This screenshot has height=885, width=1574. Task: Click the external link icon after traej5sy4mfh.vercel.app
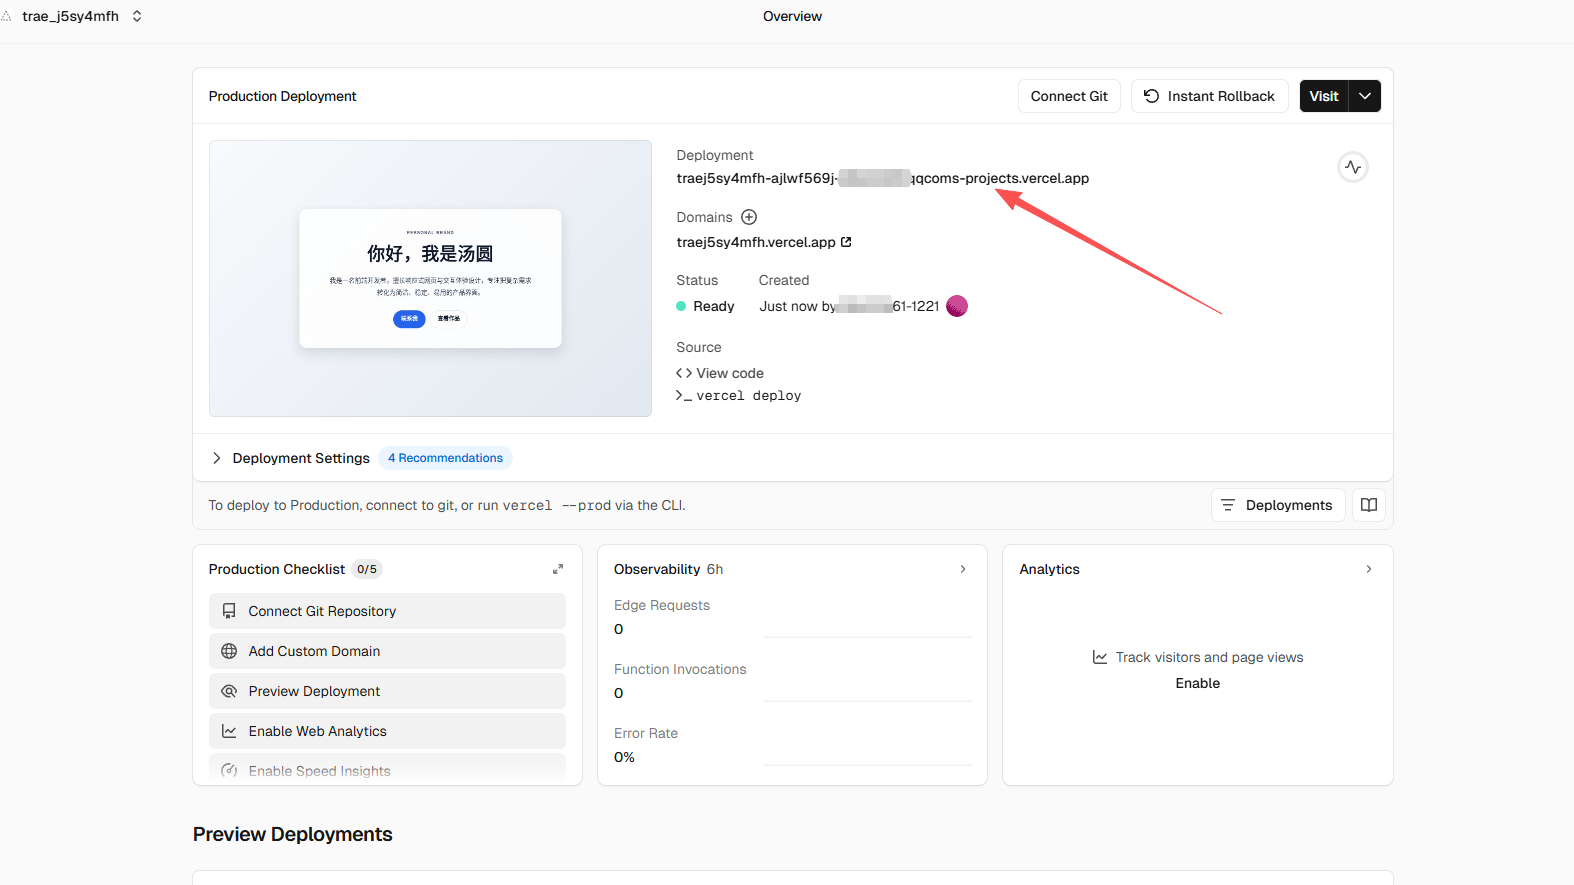click(846, 242)
